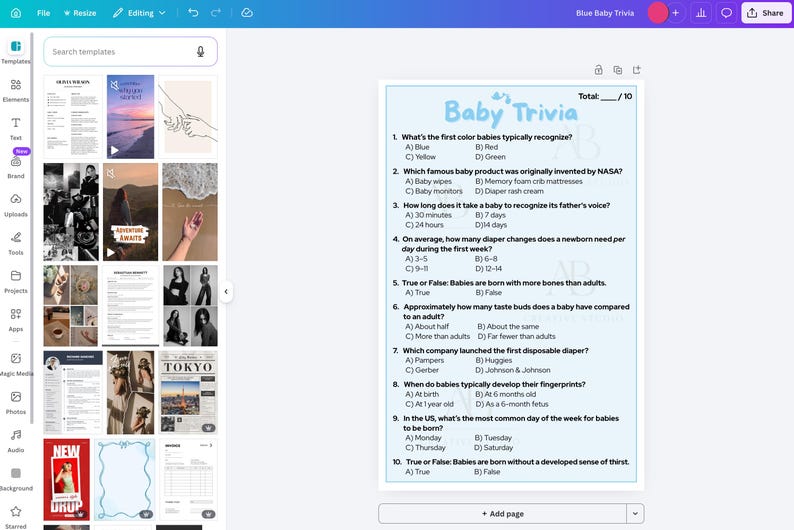Select the sunset beach video template

130,117
